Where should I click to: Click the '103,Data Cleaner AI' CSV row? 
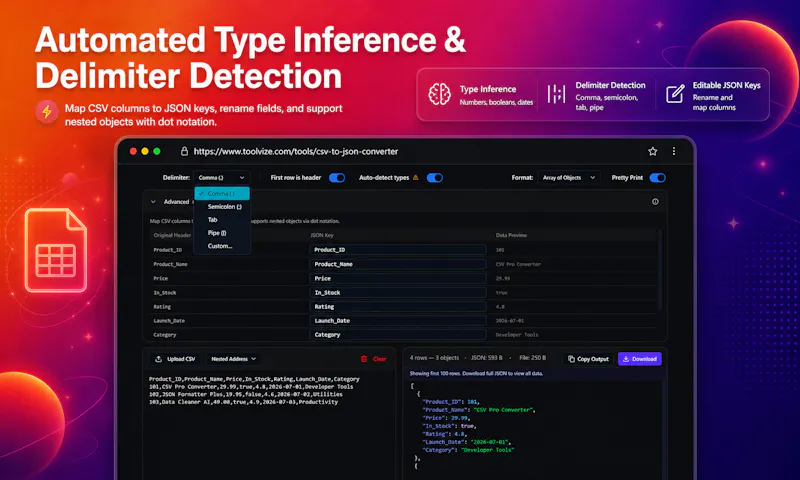[x=243, y=402]
